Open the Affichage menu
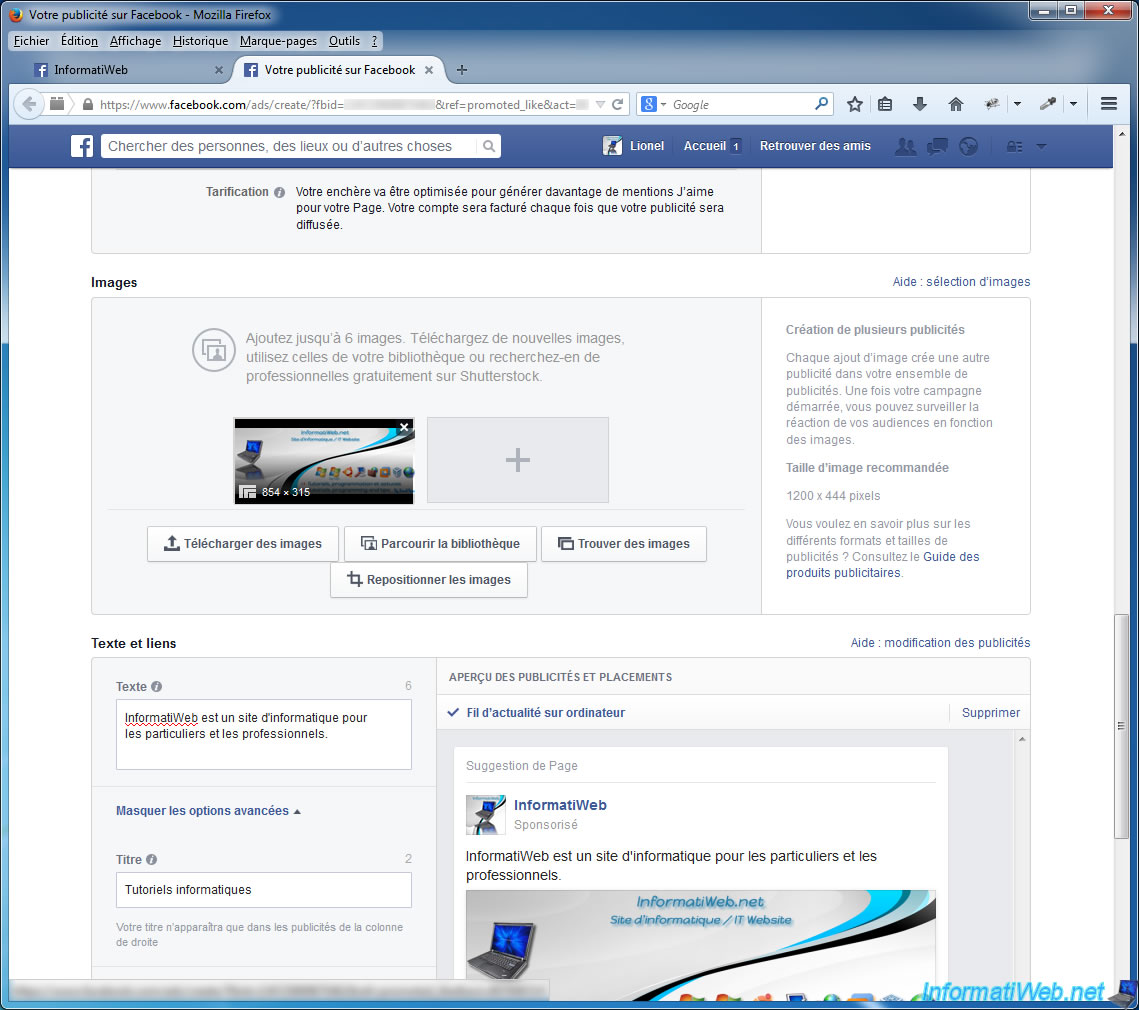This screenshot has height=1010, width=1139. click(135, 41)
